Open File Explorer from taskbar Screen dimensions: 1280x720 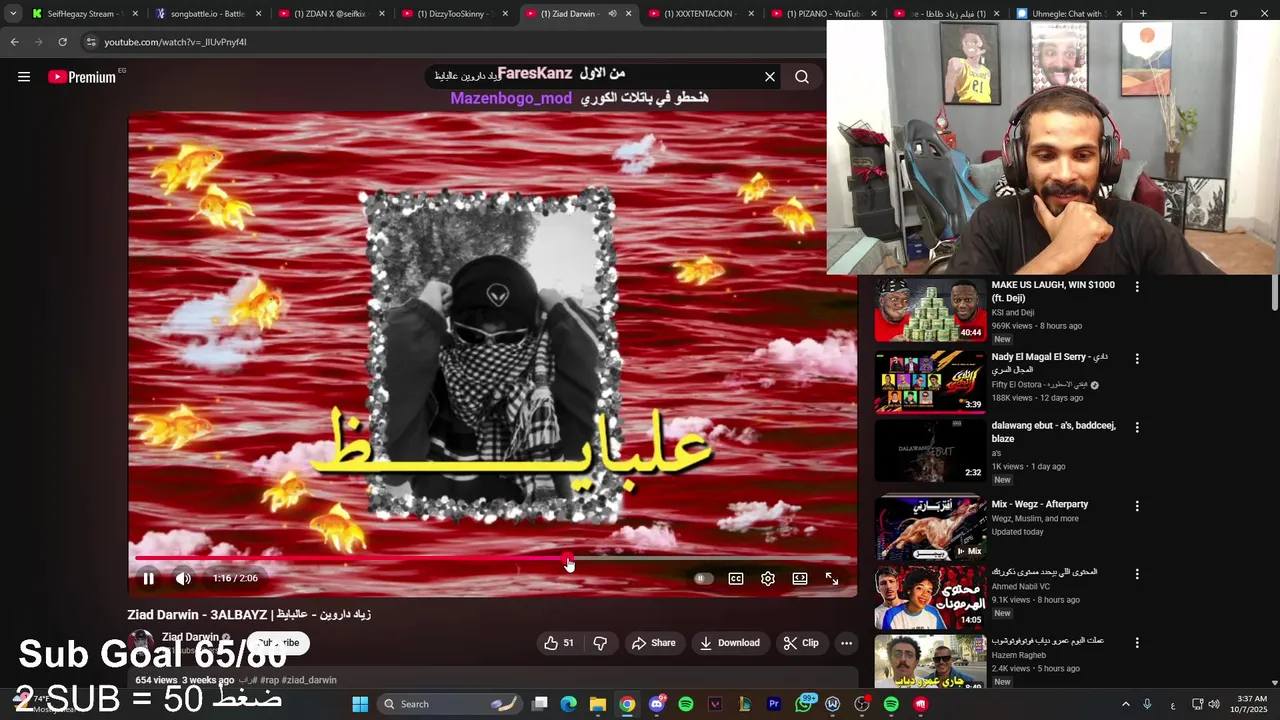click(x=598, y=704)
